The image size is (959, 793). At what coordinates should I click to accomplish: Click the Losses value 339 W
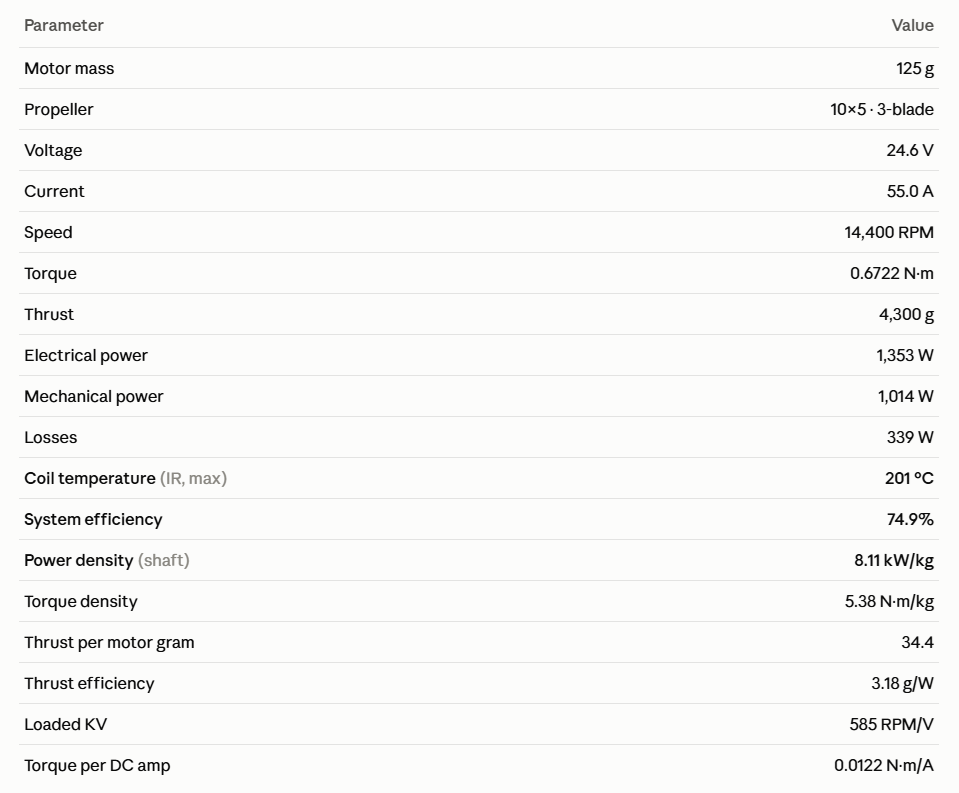[909, 437]
